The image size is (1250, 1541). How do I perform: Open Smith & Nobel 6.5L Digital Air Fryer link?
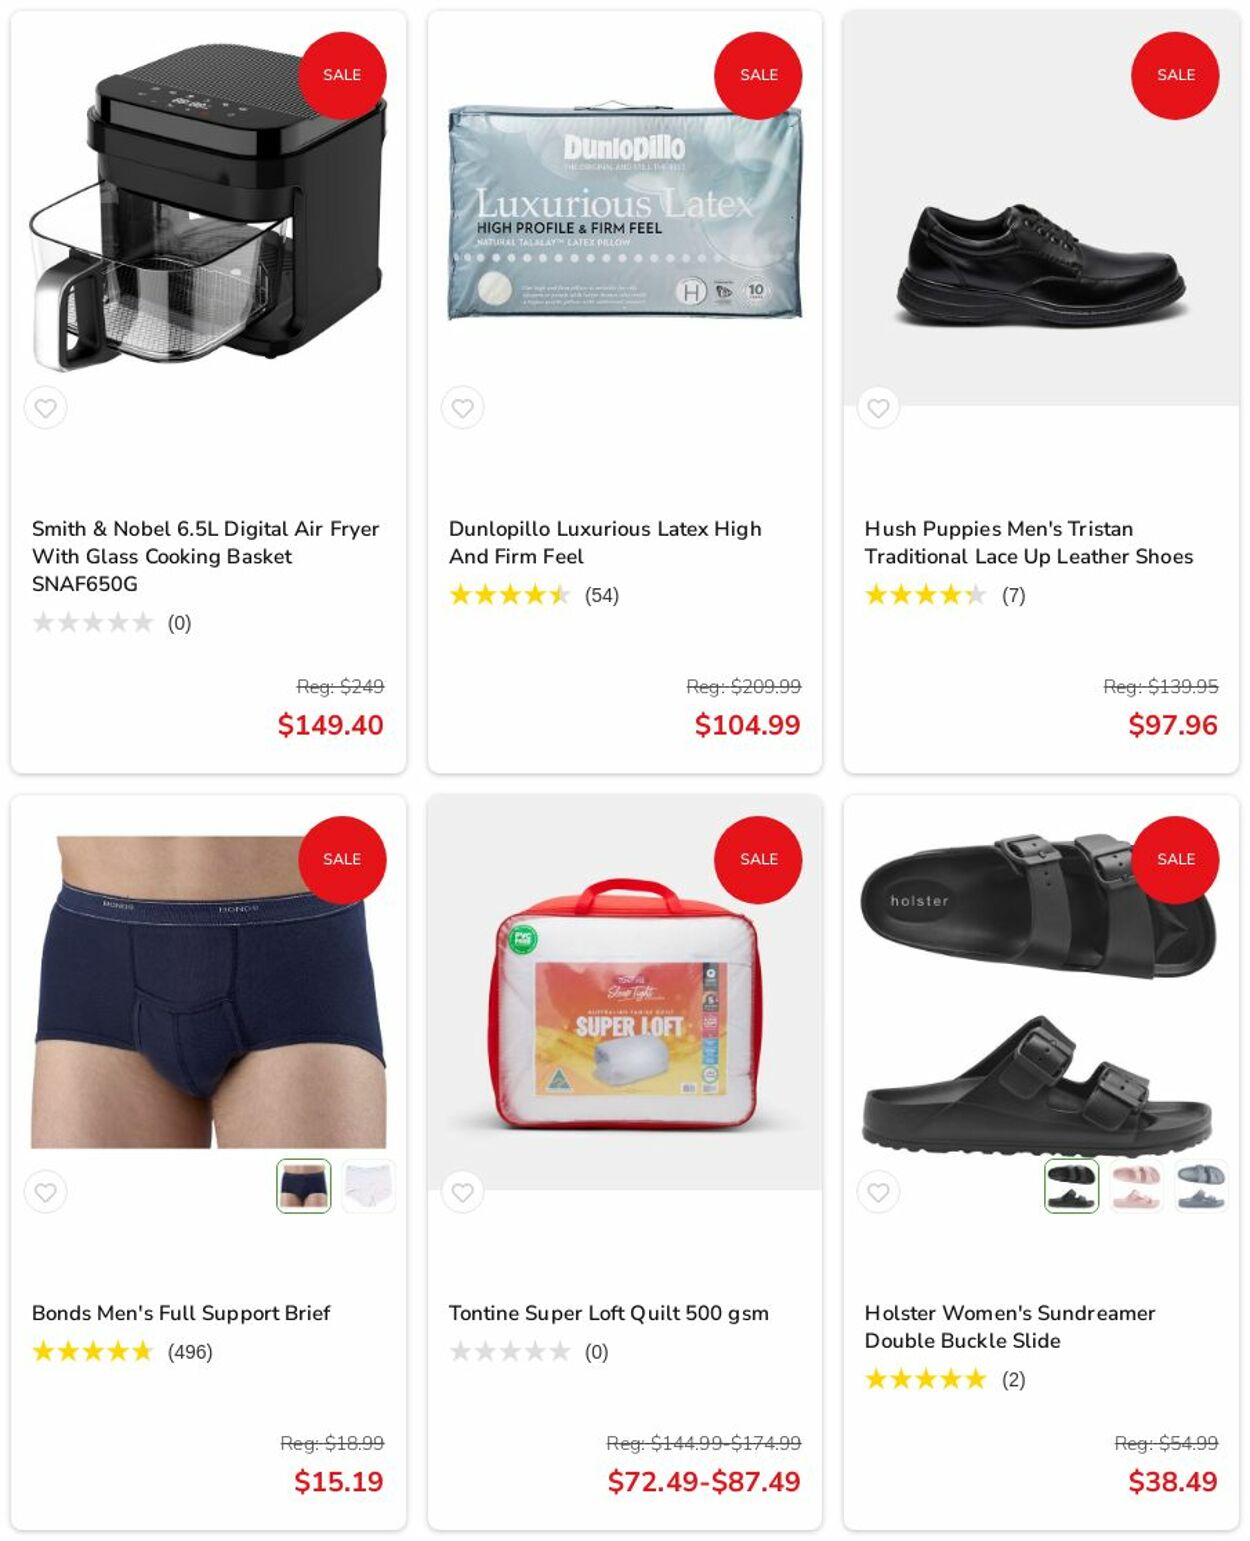[x=206, y=556]
